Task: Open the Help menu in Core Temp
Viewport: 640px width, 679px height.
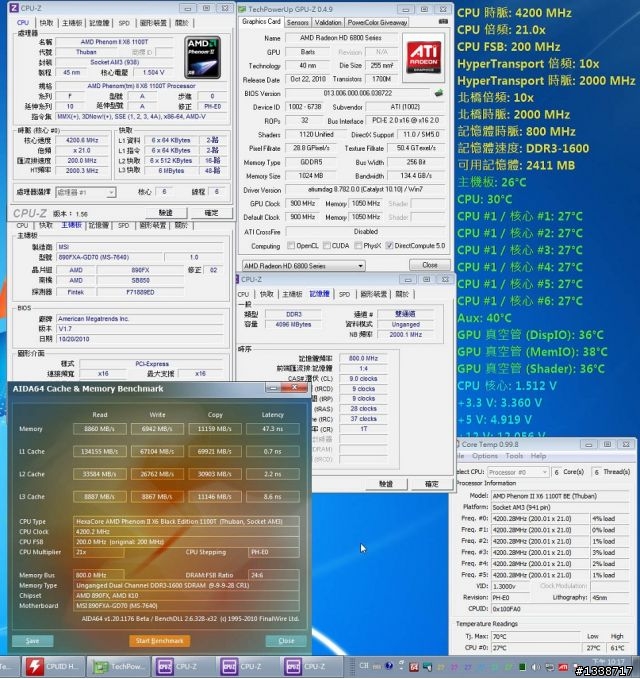Action: (538, 456)
